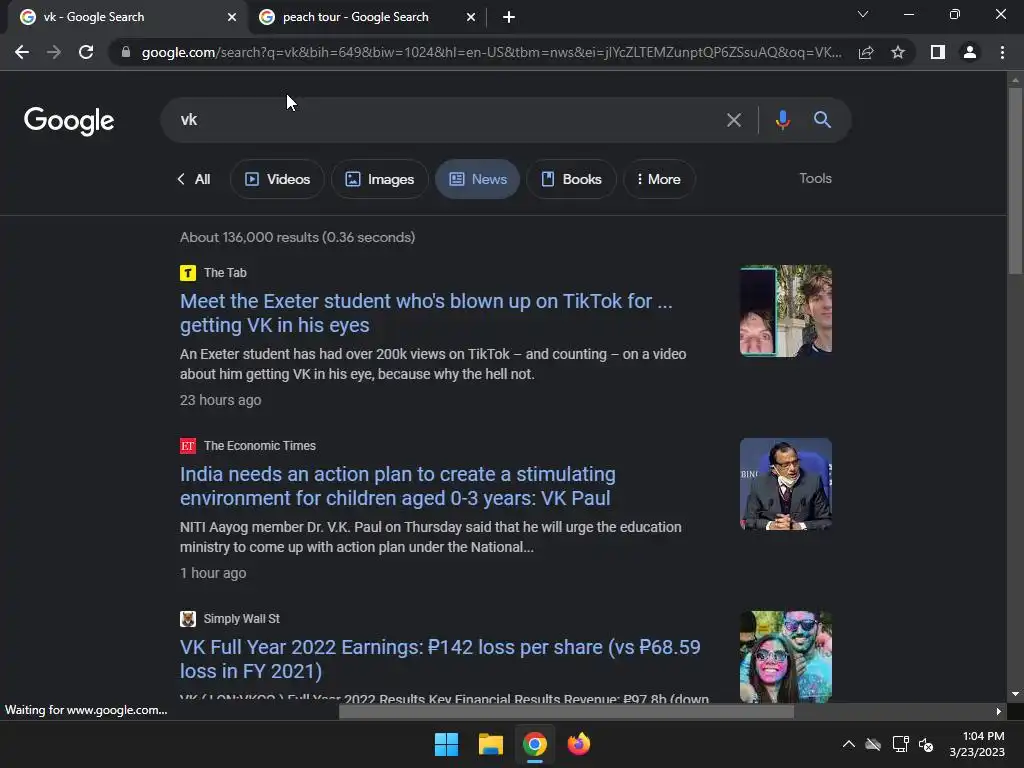Reload the current page
Viewport: 1024px width, 768px height.
tap(86, 52)
